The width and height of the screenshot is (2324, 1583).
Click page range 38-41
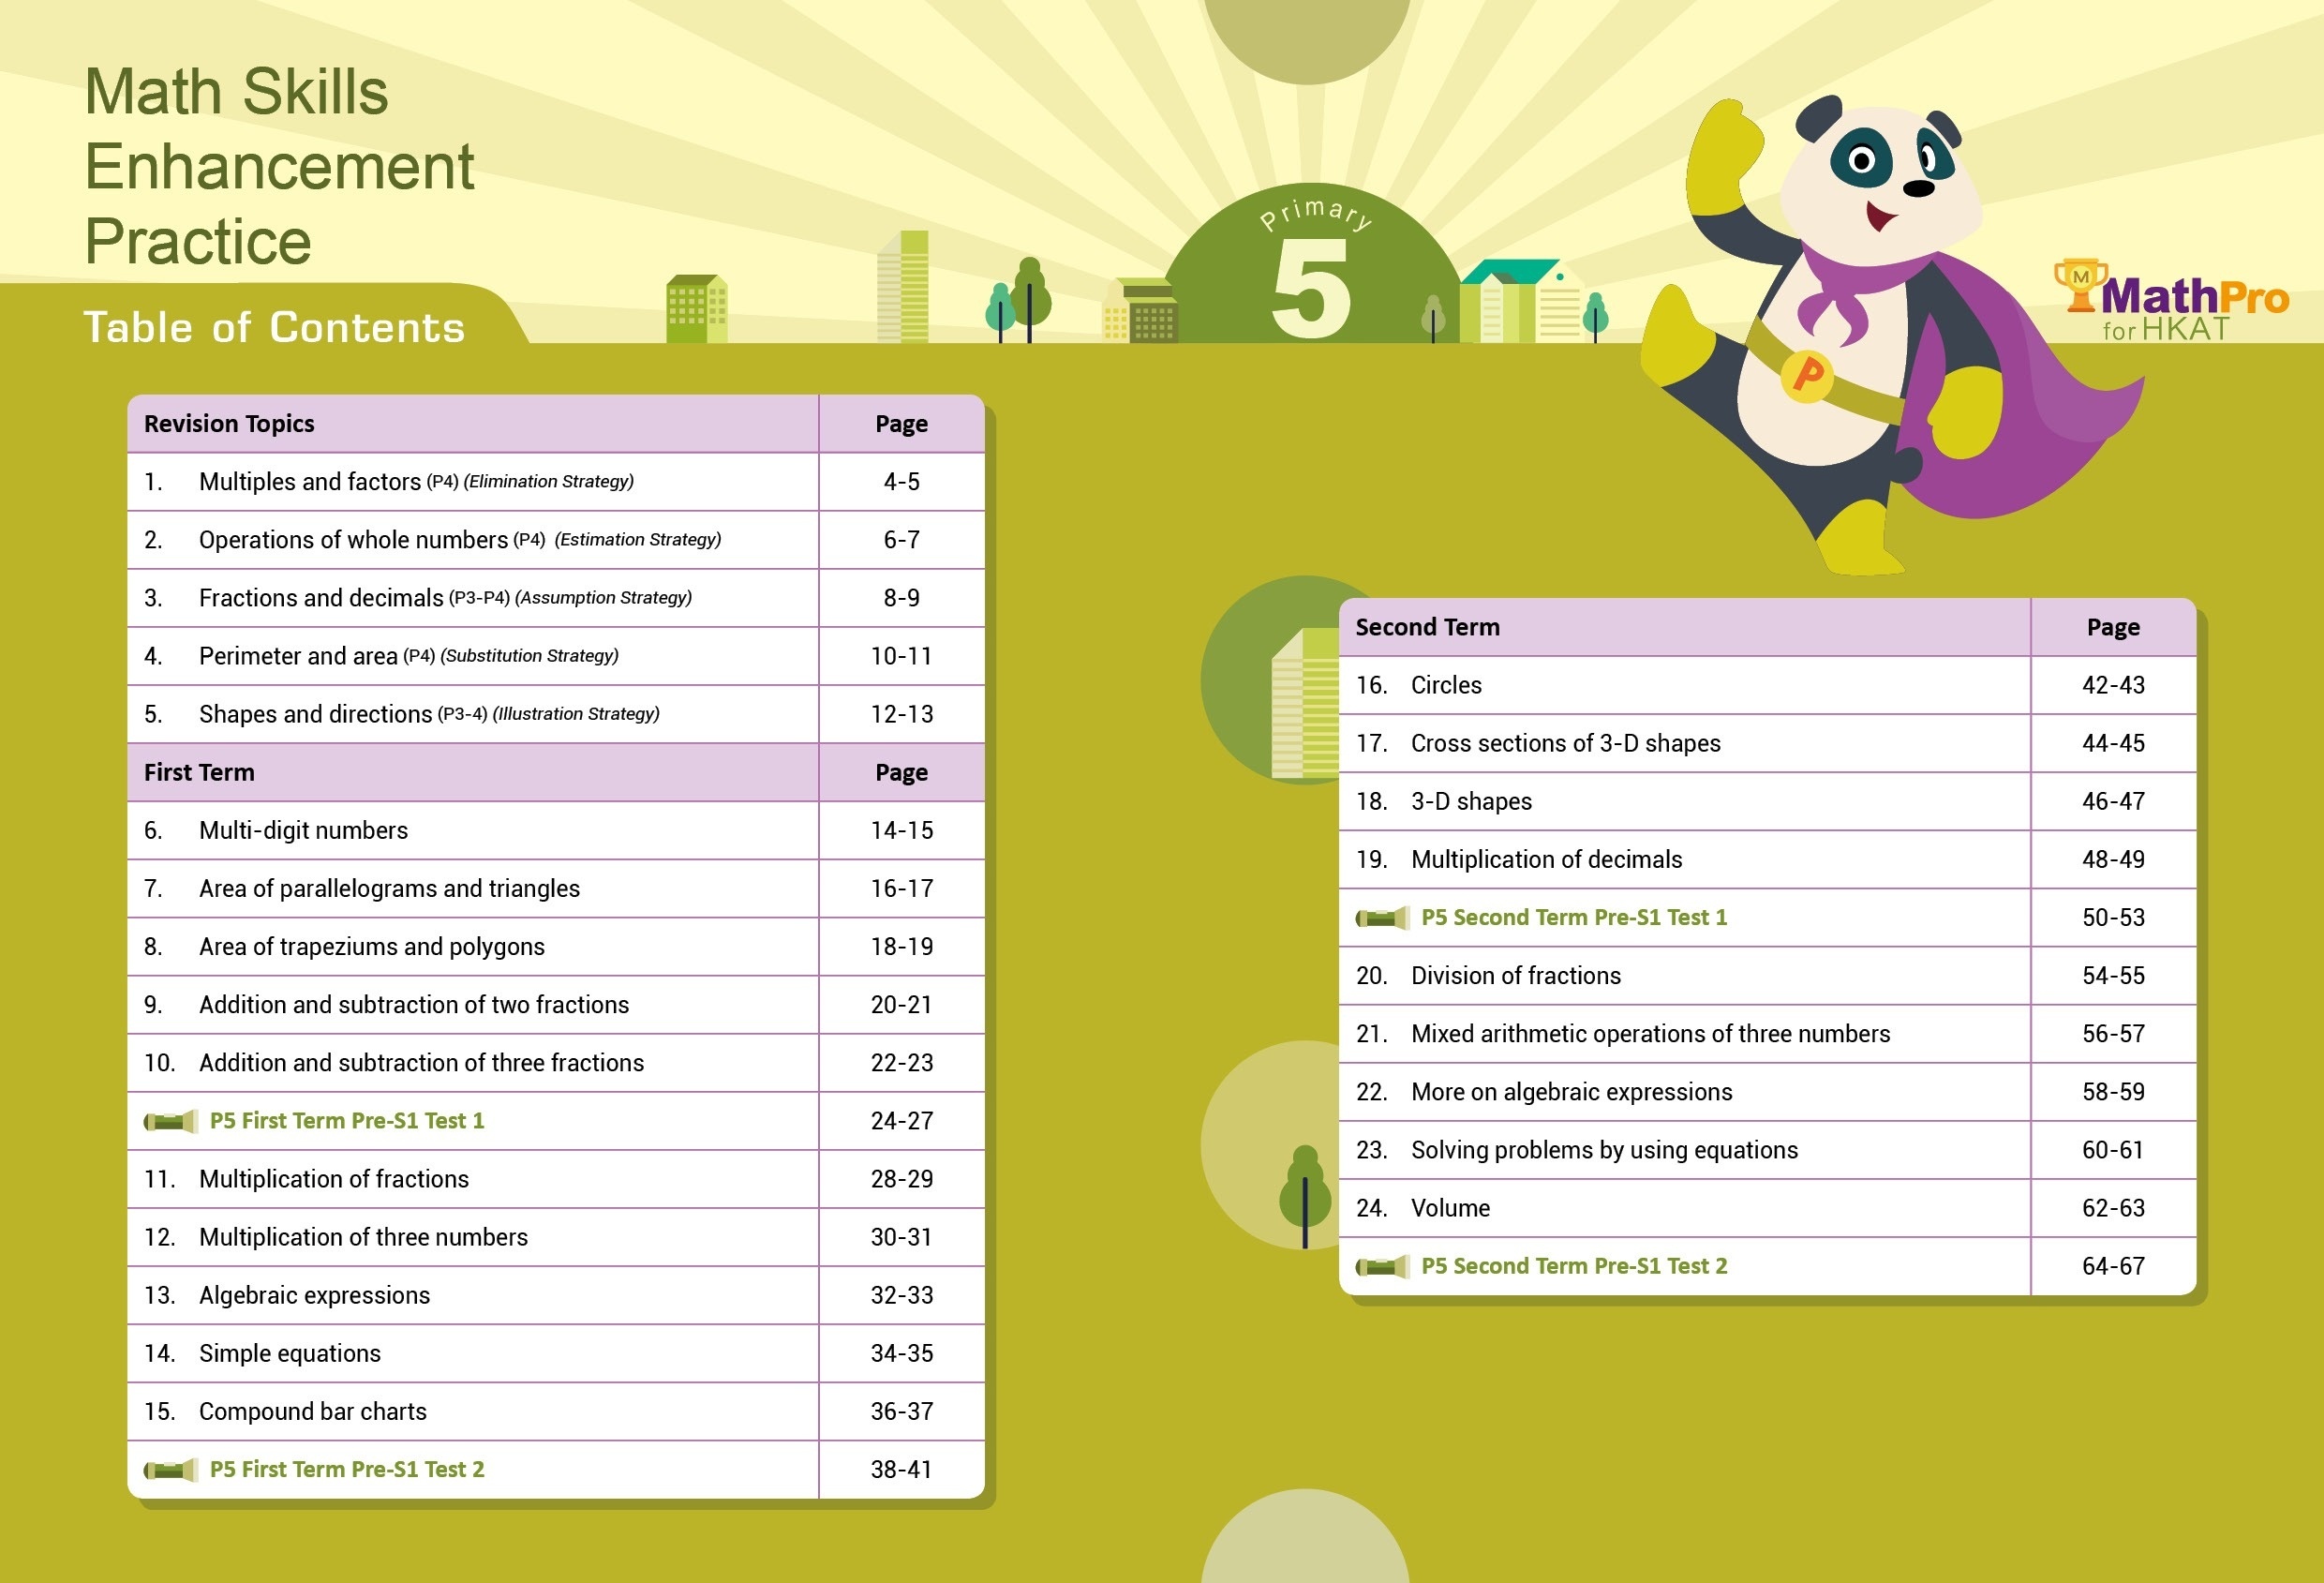(901, 1470)
